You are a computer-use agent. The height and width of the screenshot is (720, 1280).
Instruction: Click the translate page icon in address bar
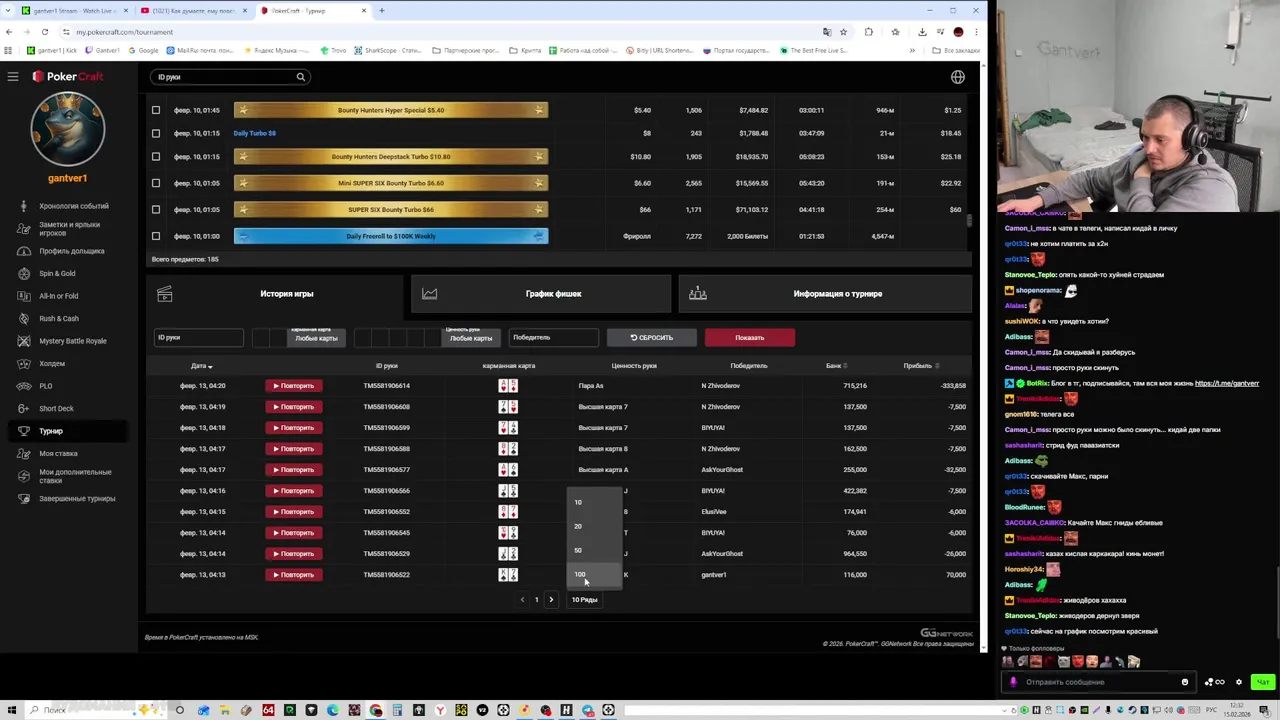pos(826,32)
